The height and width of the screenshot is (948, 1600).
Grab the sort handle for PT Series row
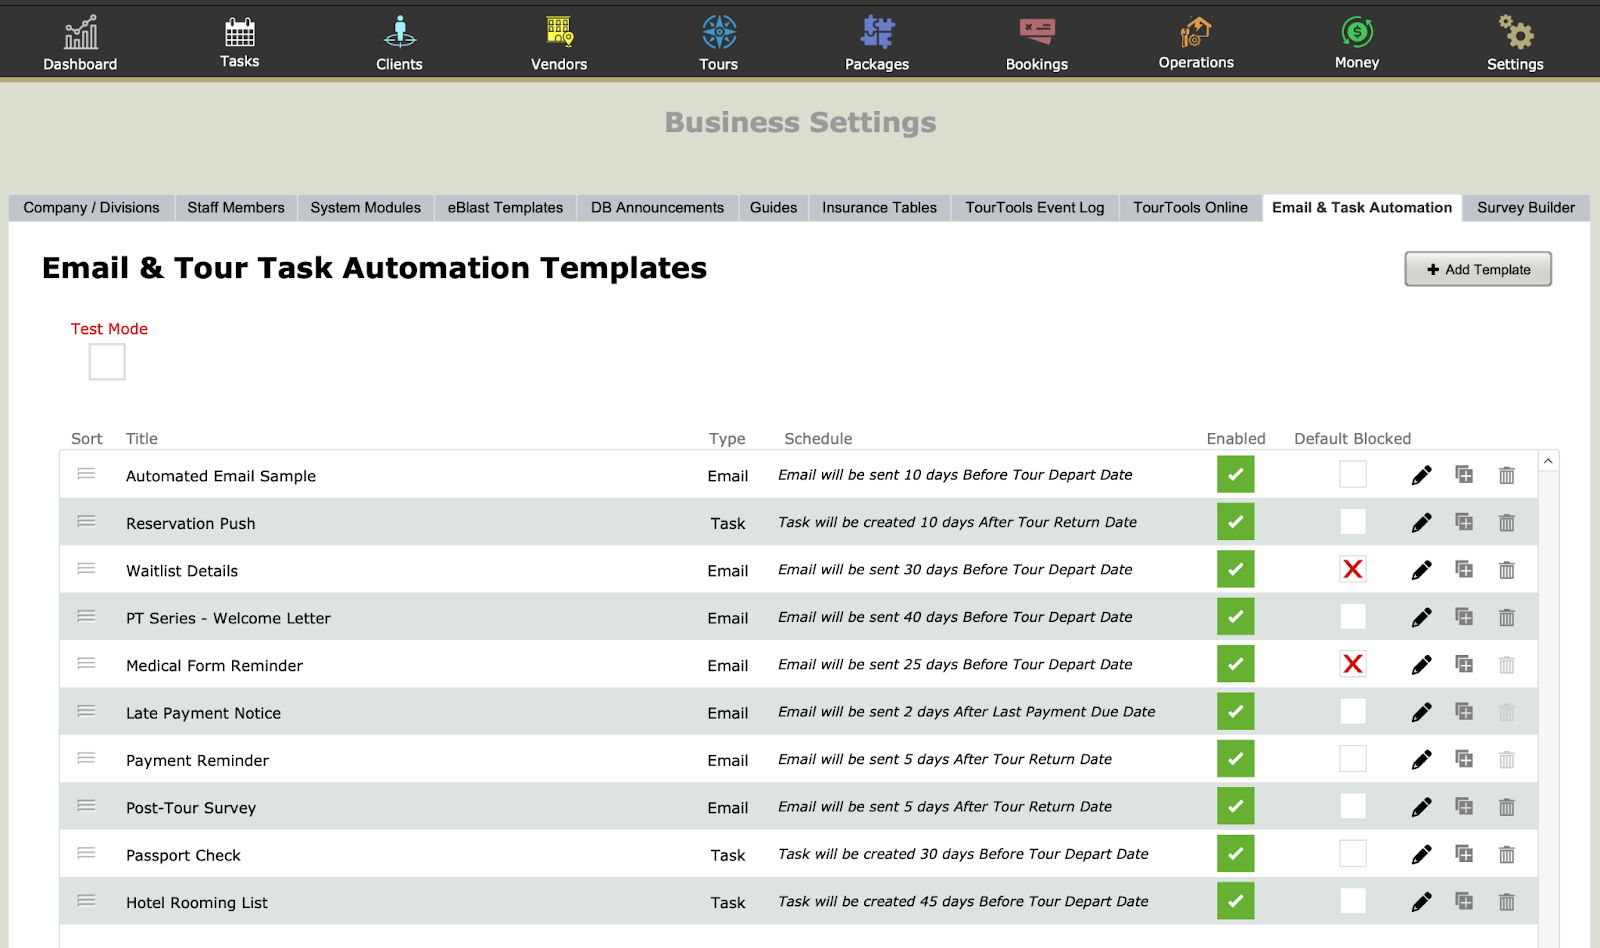coord(86,616)
